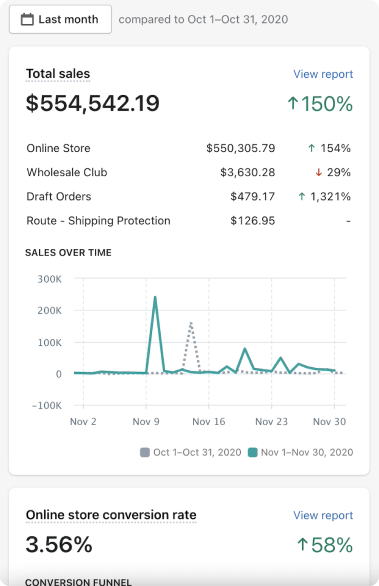Viewport: 379px width, 586px height.
Task: Click the dotted October peak on chart
Action: click(191, 324)
